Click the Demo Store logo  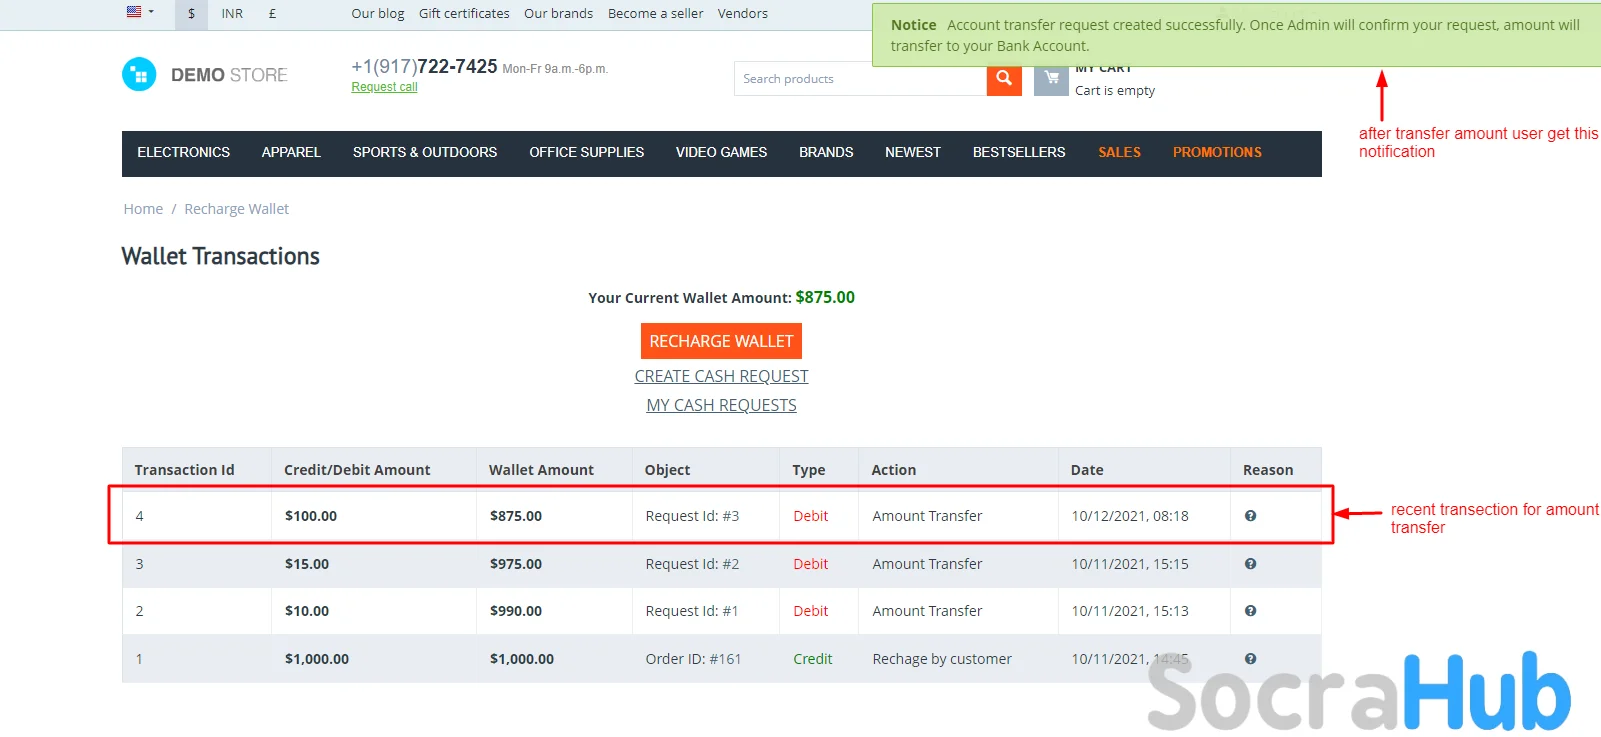205,75
